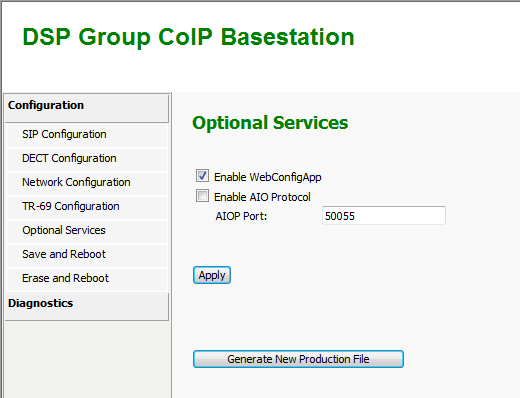
Task: Expand the Diagnostics section
Action: point(87,306)
